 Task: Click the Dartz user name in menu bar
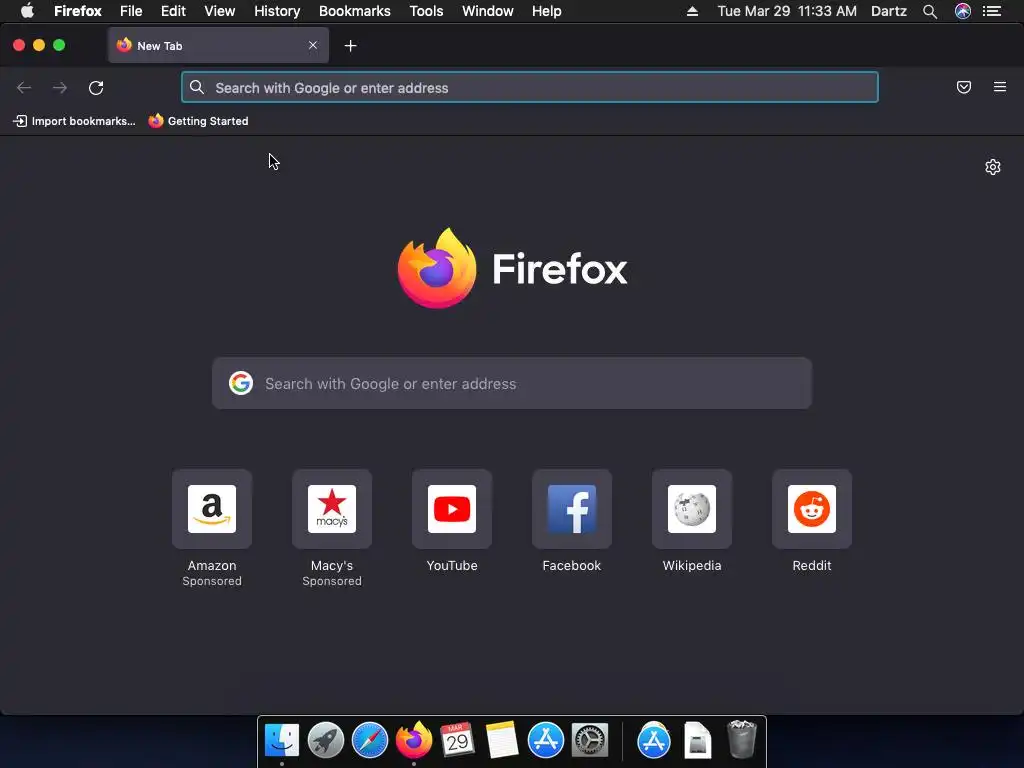(x=889, y=11)
